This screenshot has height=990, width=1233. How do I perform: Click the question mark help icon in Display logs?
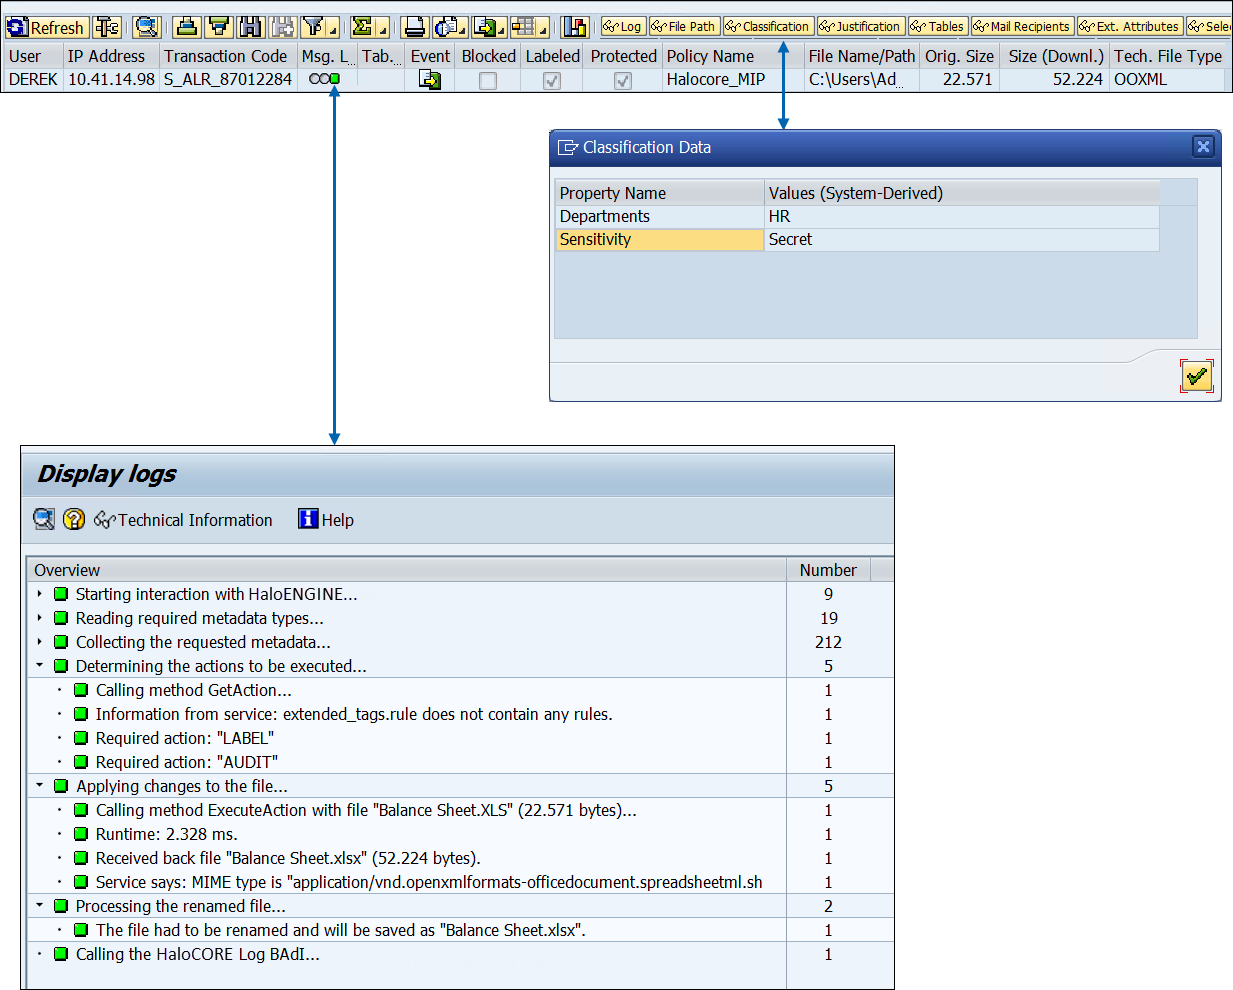(x=74, y=519)
